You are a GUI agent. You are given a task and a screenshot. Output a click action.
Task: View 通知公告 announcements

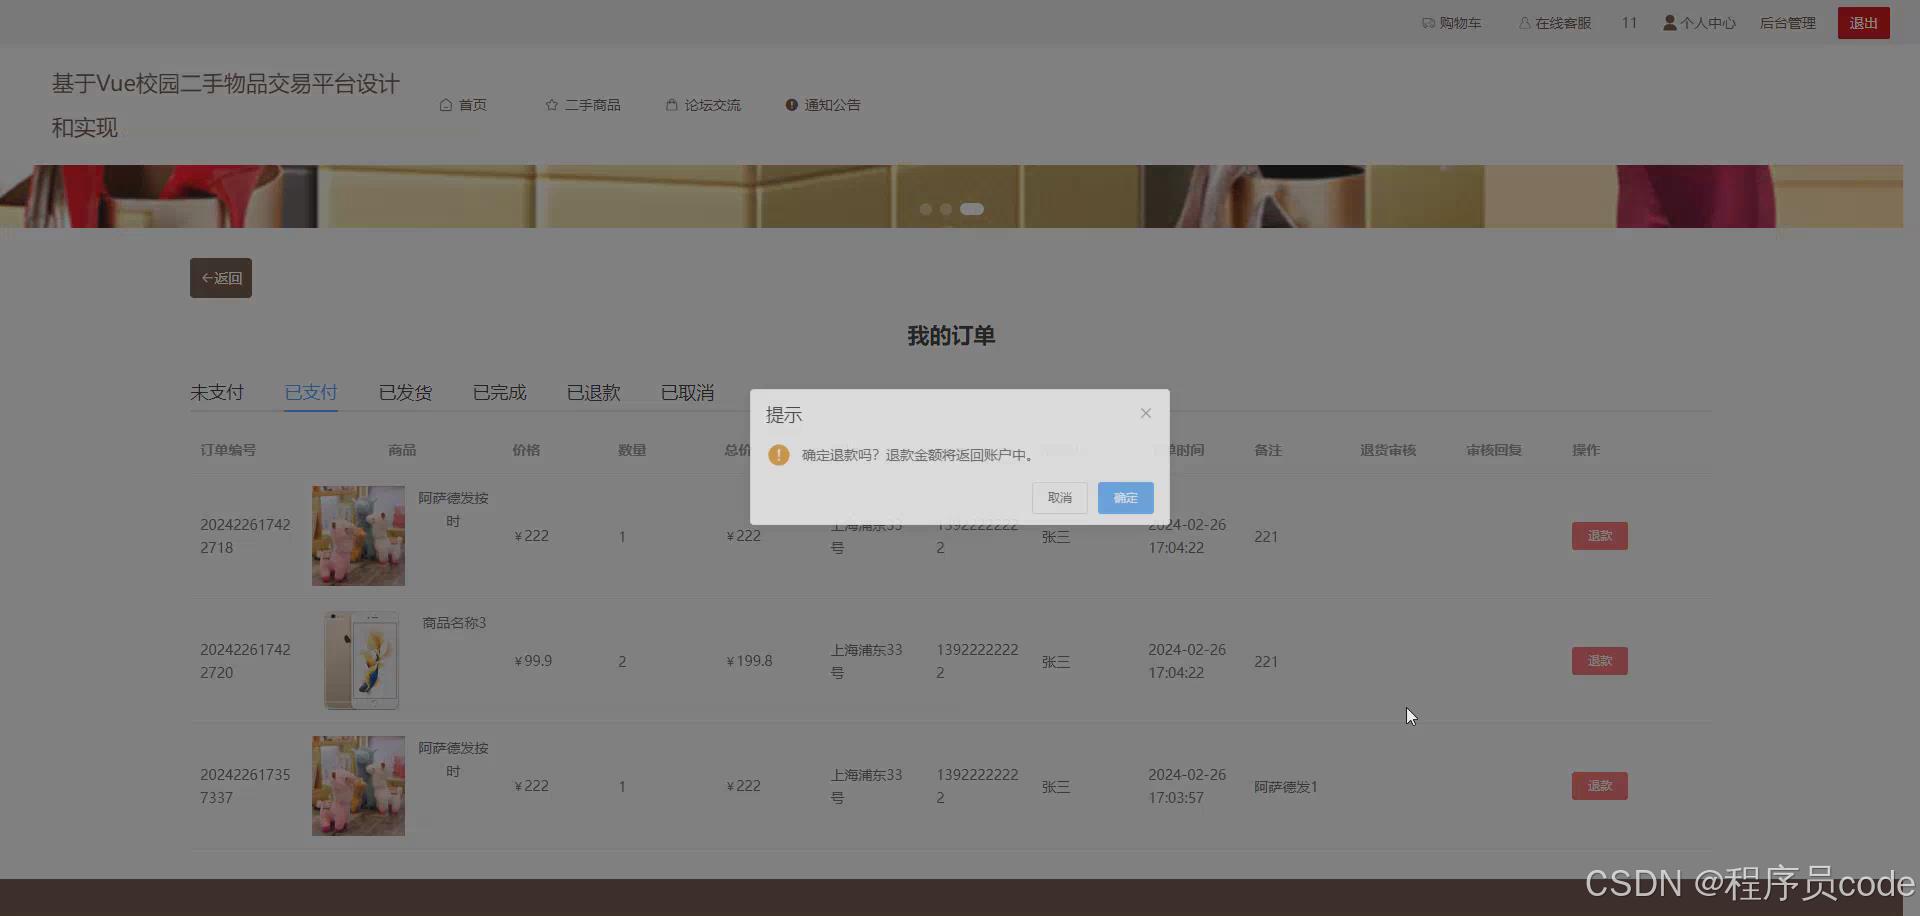click(822, 104)
